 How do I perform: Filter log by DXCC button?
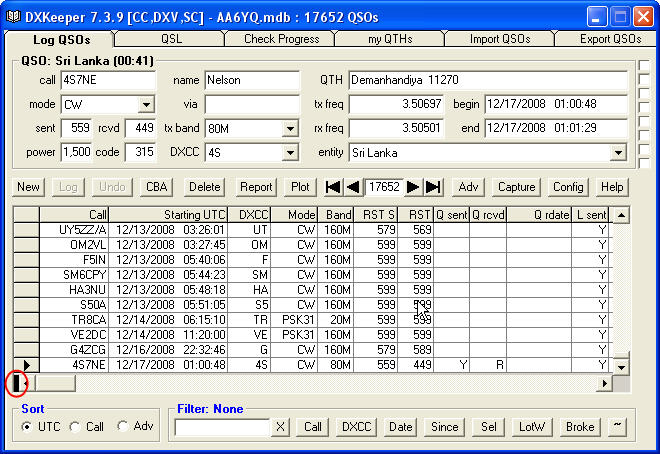[357, 427]
